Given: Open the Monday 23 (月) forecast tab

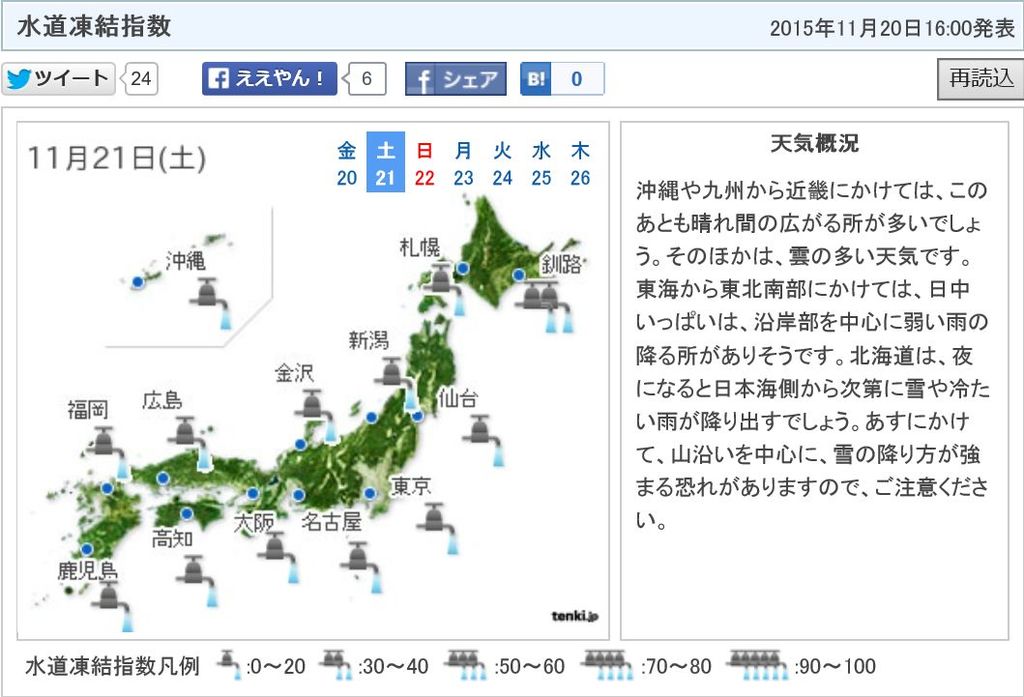Looking at the screenshot, I should (x=463, y=164).
